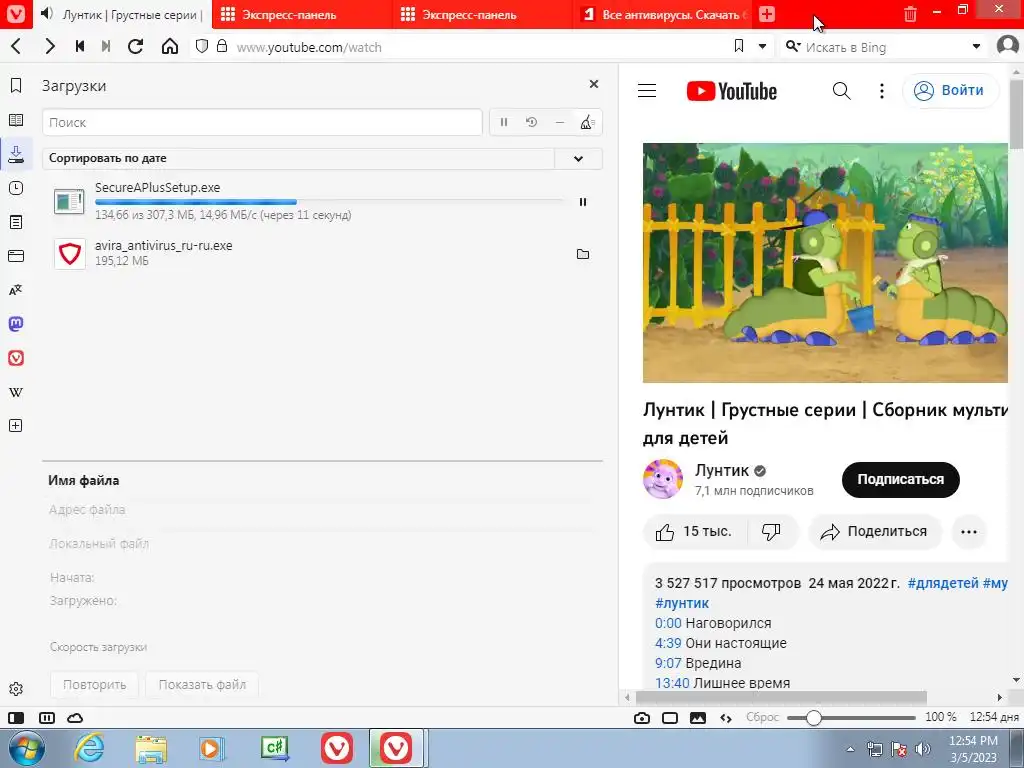This screenshot has height=768, width=1024.
Task: Pause SecureAPlusSetup.exe download
Action: 583,202
